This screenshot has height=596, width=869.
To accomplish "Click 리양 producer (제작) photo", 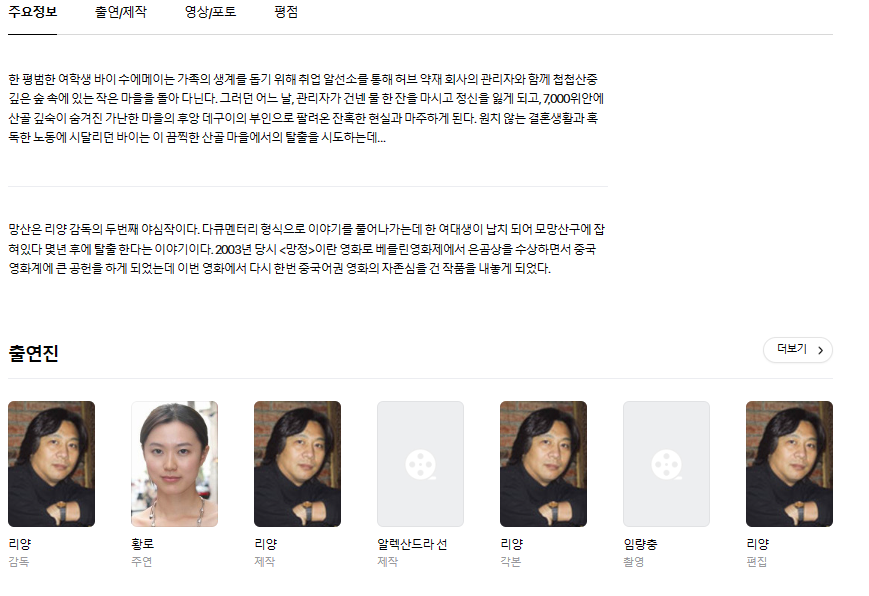I will (298, 464).
